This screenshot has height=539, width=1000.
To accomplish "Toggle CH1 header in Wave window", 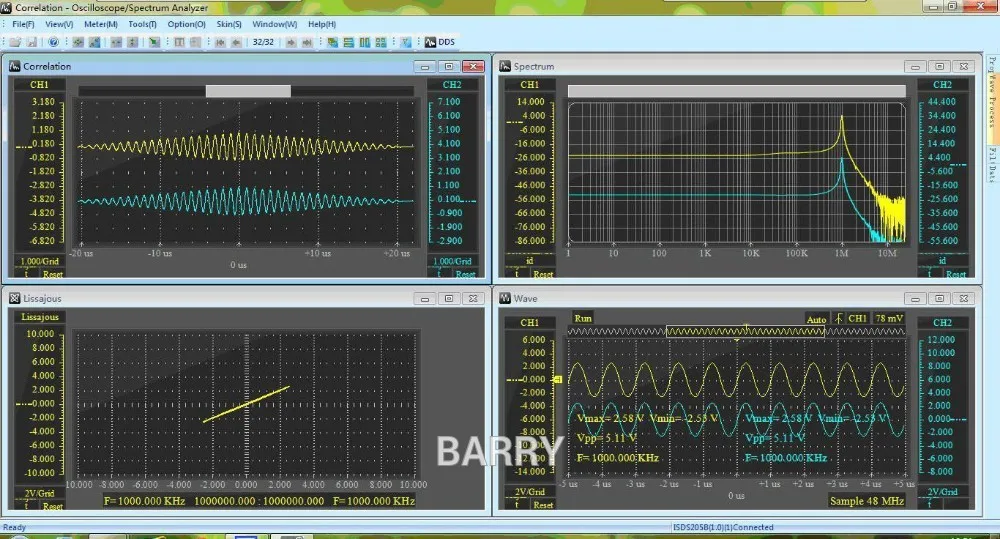I will tap(529, 322).
